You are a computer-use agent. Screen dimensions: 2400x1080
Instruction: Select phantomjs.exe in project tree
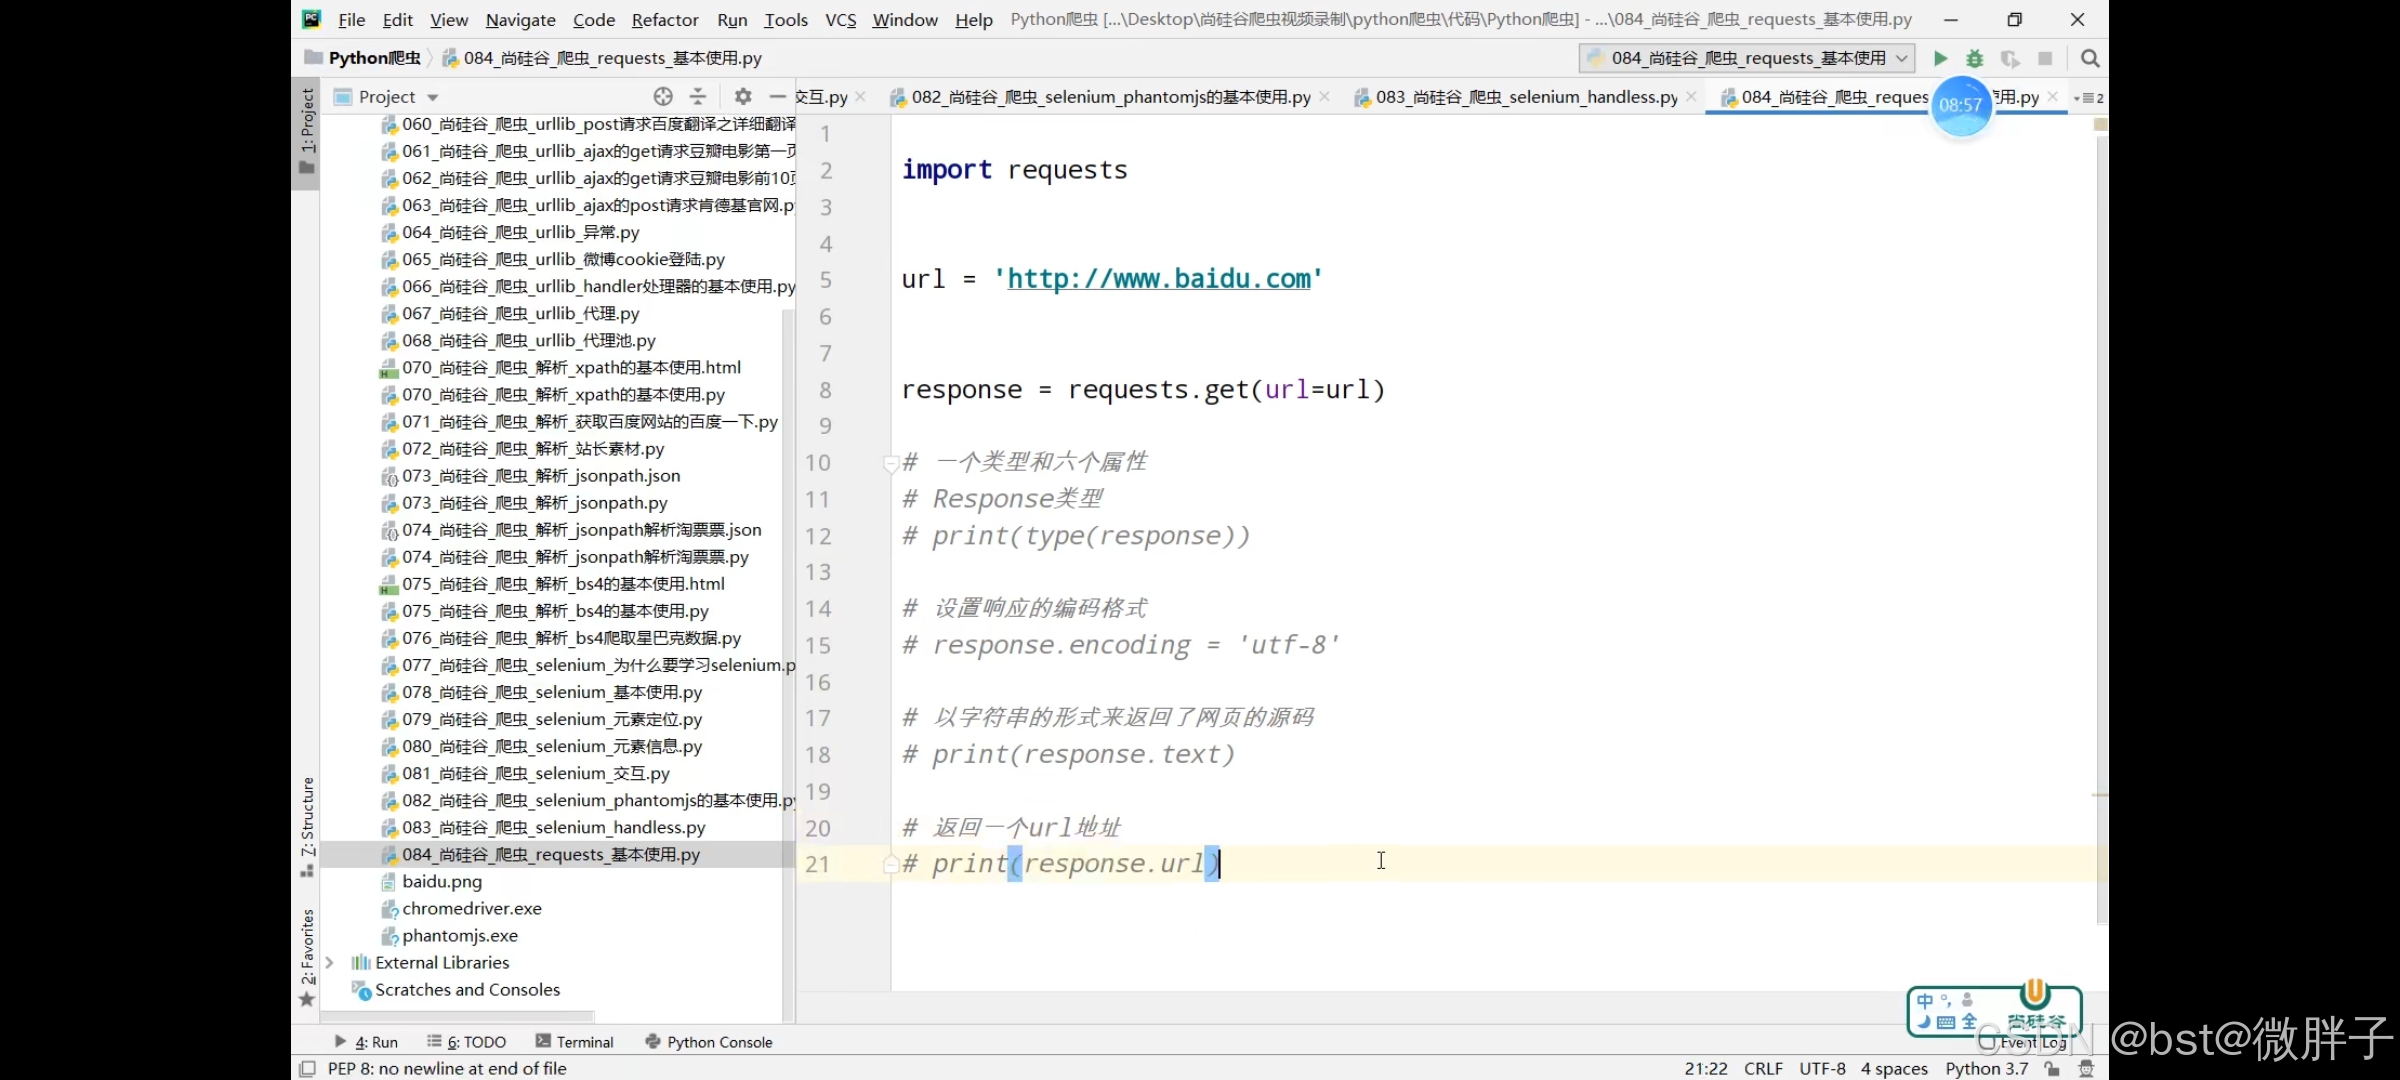pos(460,935)
